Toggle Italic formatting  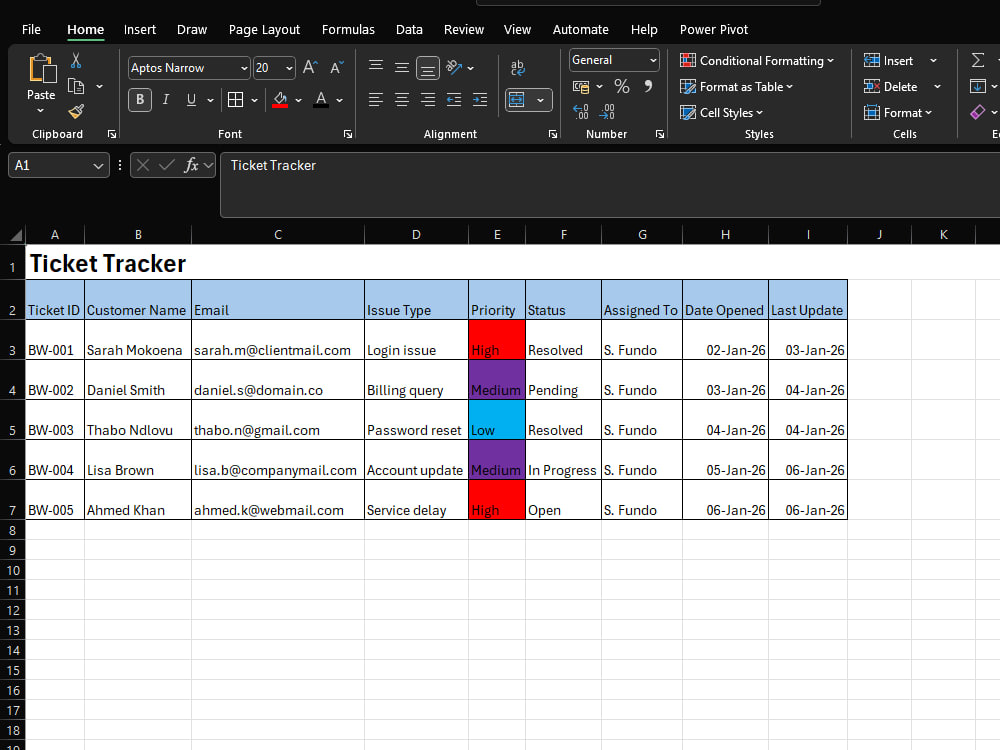(166, 99)
